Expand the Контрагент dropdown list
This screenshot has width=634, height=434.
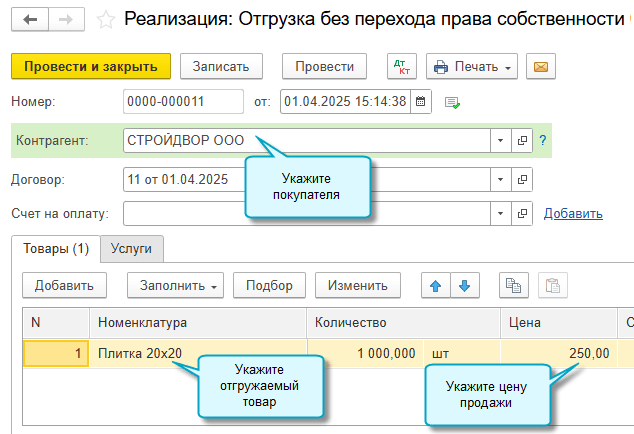pyautogui.click(x=501, y=140)
